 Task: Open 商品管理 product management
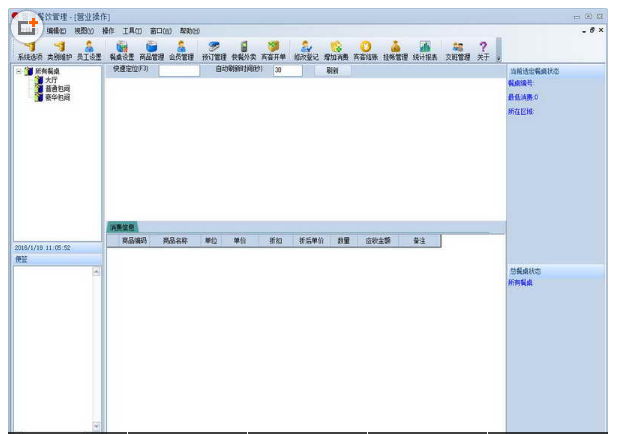[x=151, y=51]
